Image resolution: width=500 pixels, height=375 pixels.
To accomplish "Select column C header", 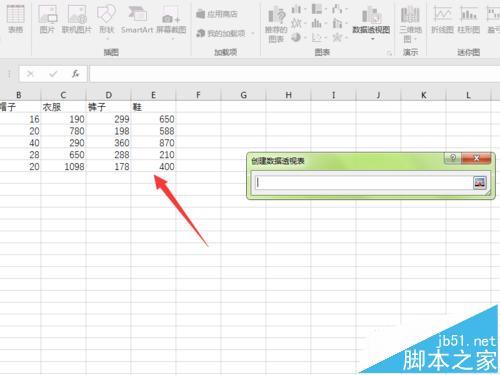I will [x=63, y=95].
